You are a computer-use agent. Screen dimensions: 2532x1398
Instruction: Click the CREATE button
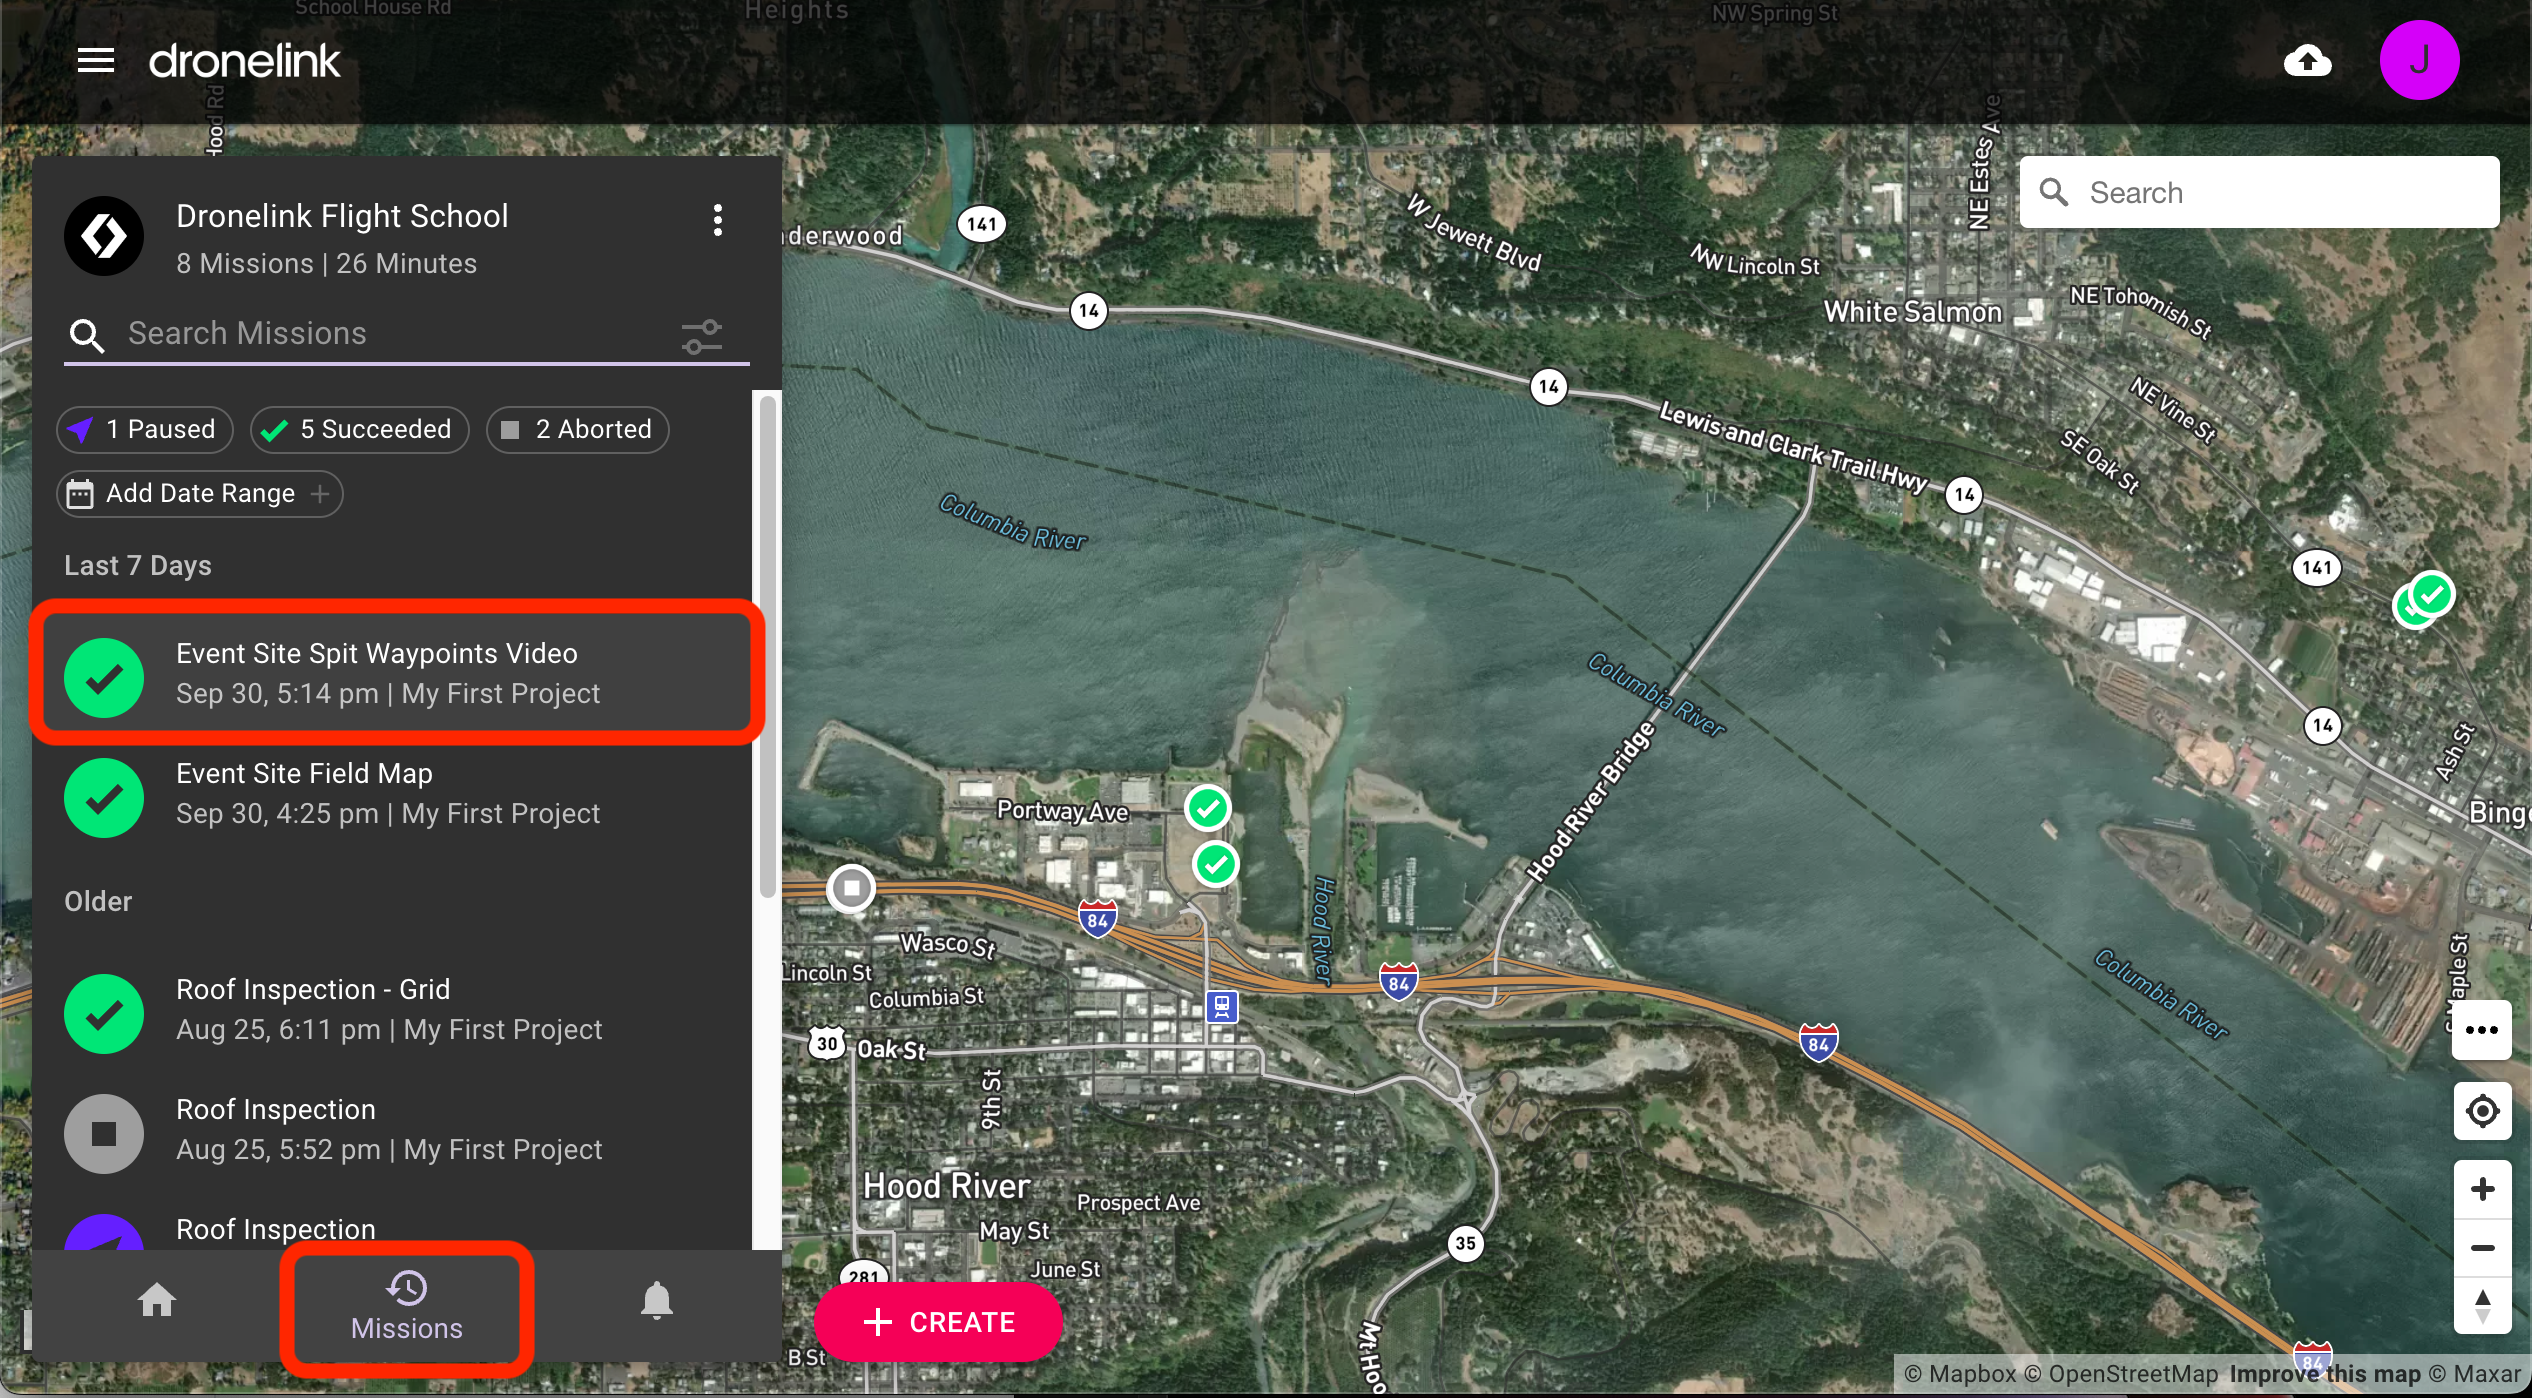click(938, 1322)
